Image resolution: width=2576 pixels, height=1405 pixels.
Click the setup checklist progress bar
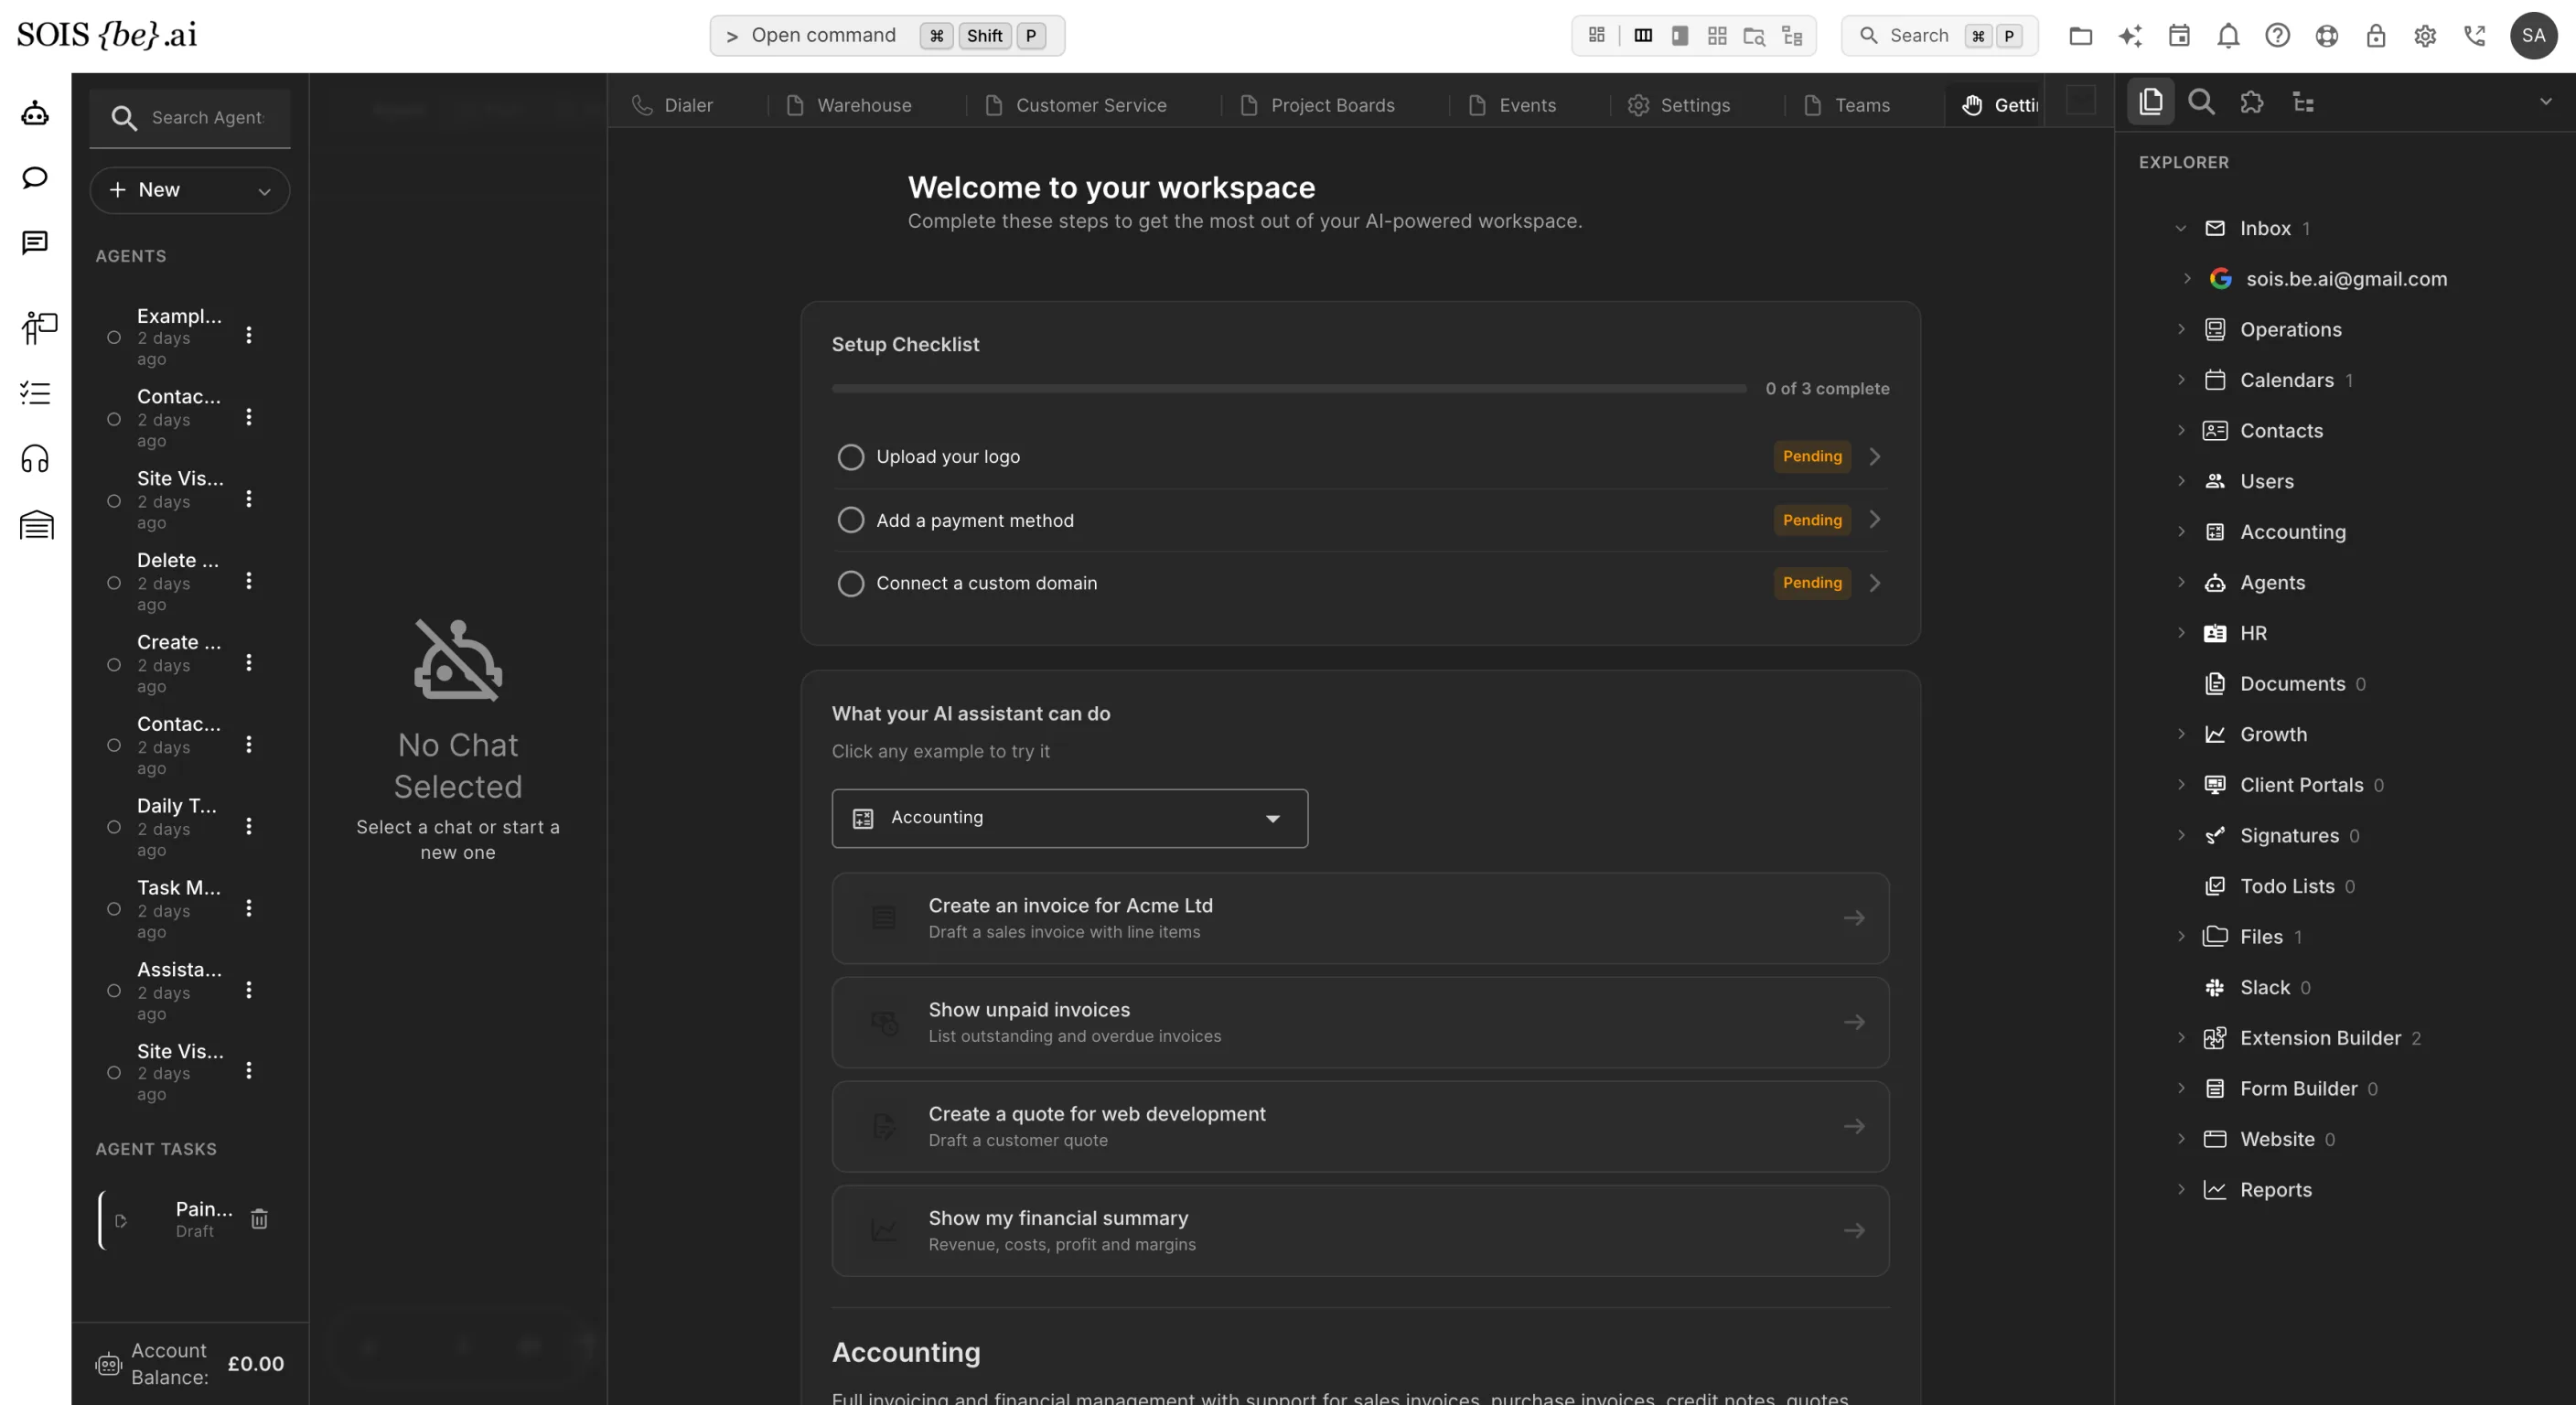[1289, 388]
